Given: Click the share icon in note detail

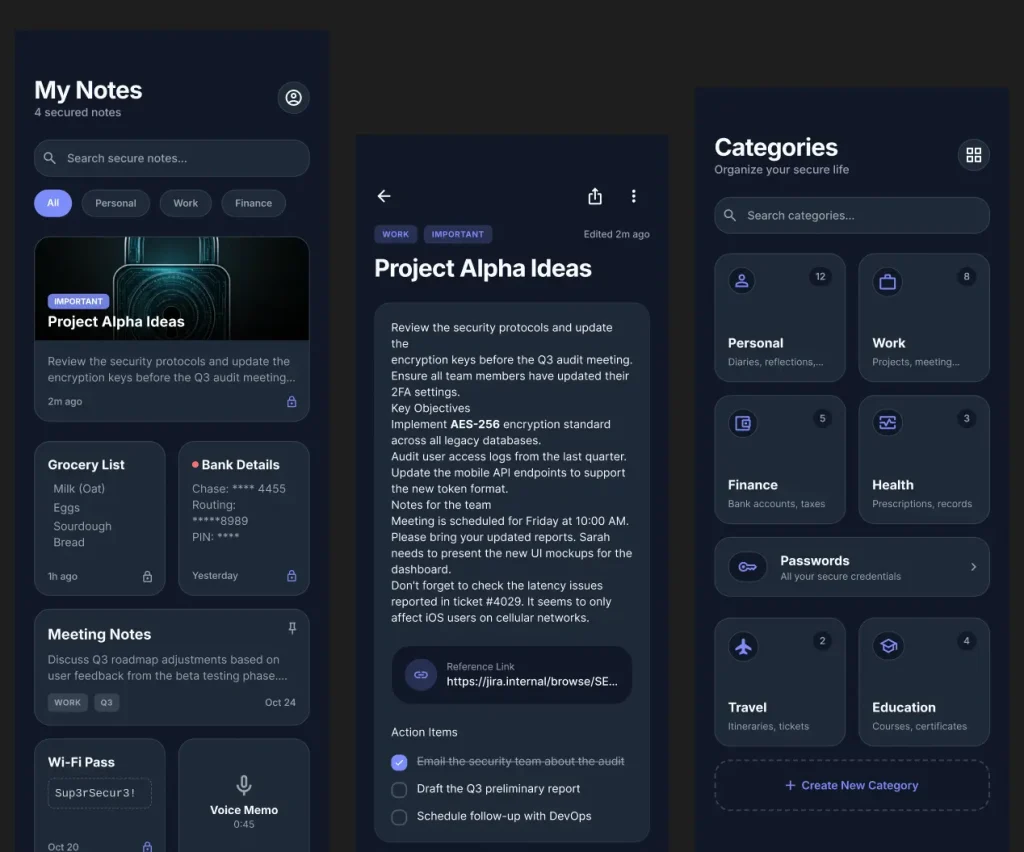Looking at the screenshot, I should point(595,196).
